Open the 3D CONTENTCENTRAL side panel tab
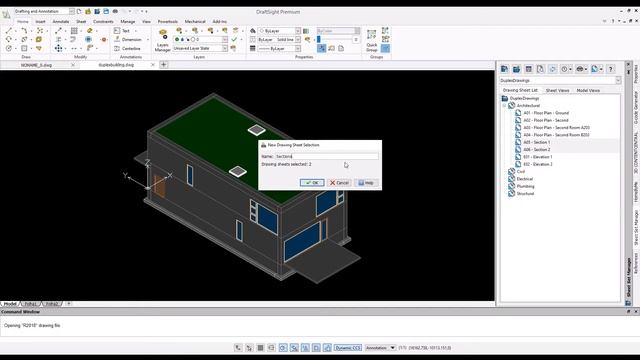Screen dimensions: 640x360 pos(636,153)
